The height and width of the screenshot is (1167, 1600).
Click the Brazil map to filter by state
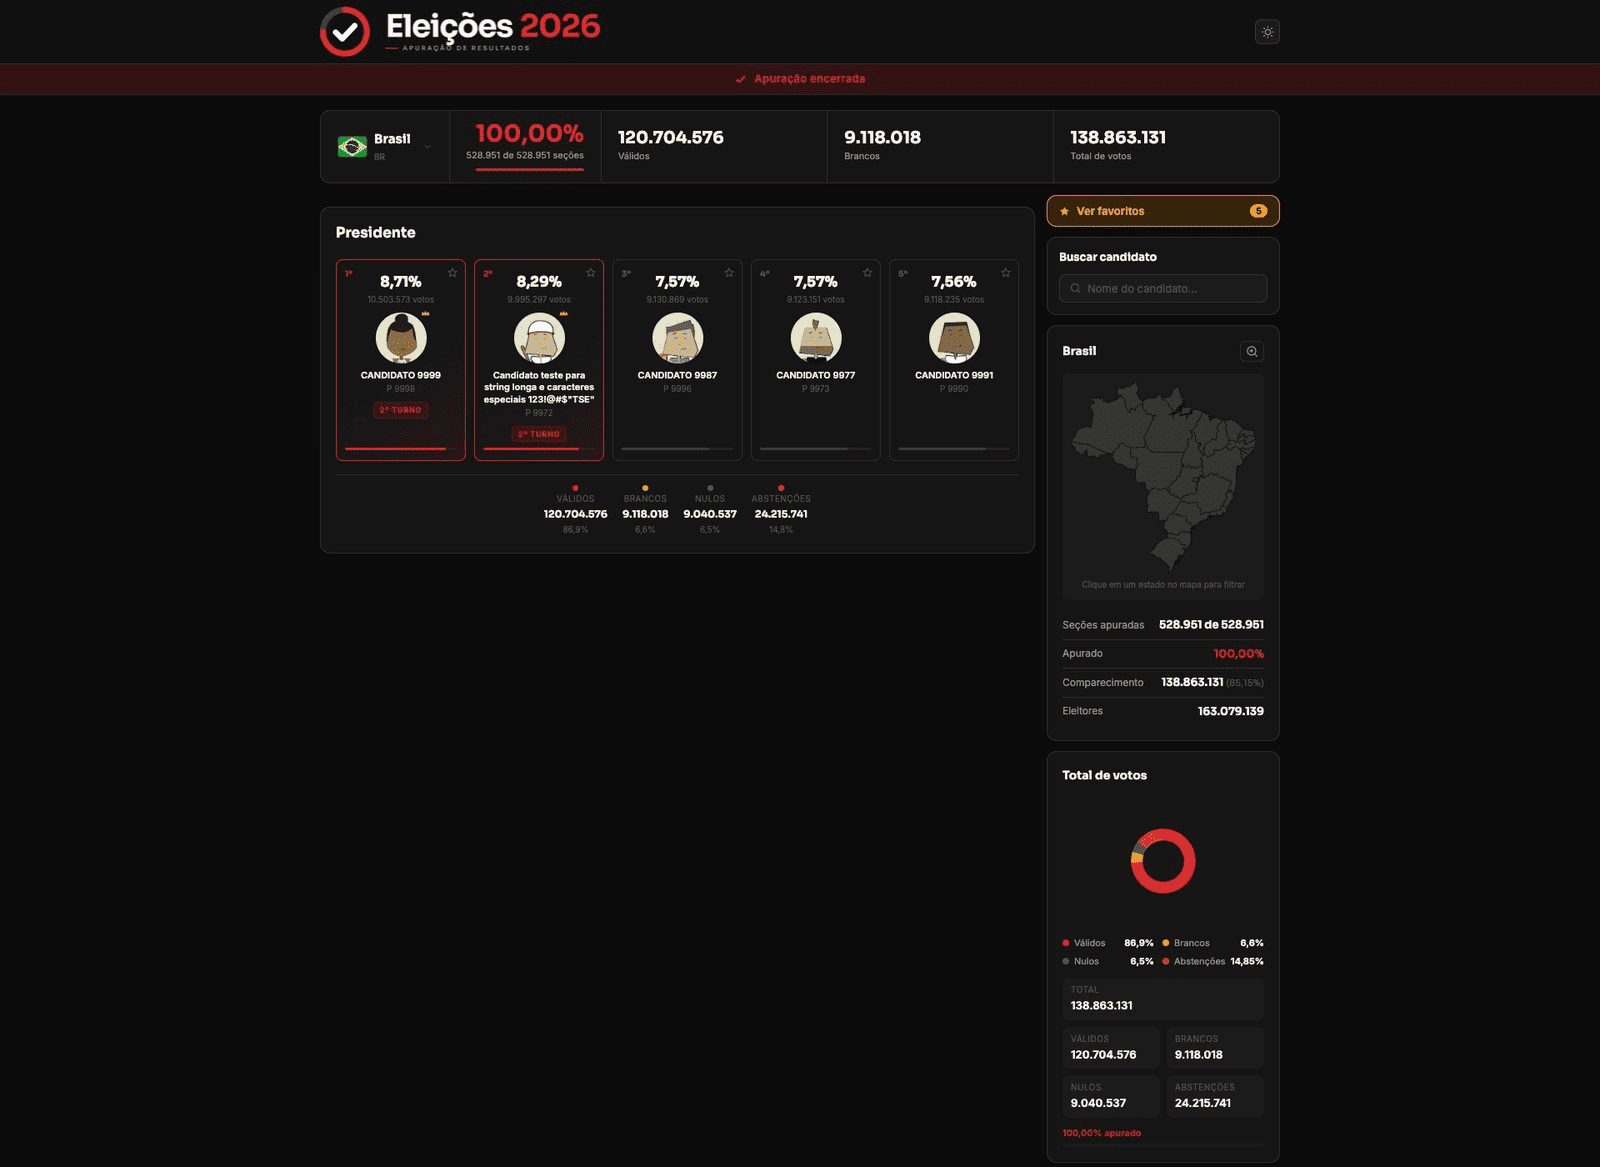coord(1163,475)
